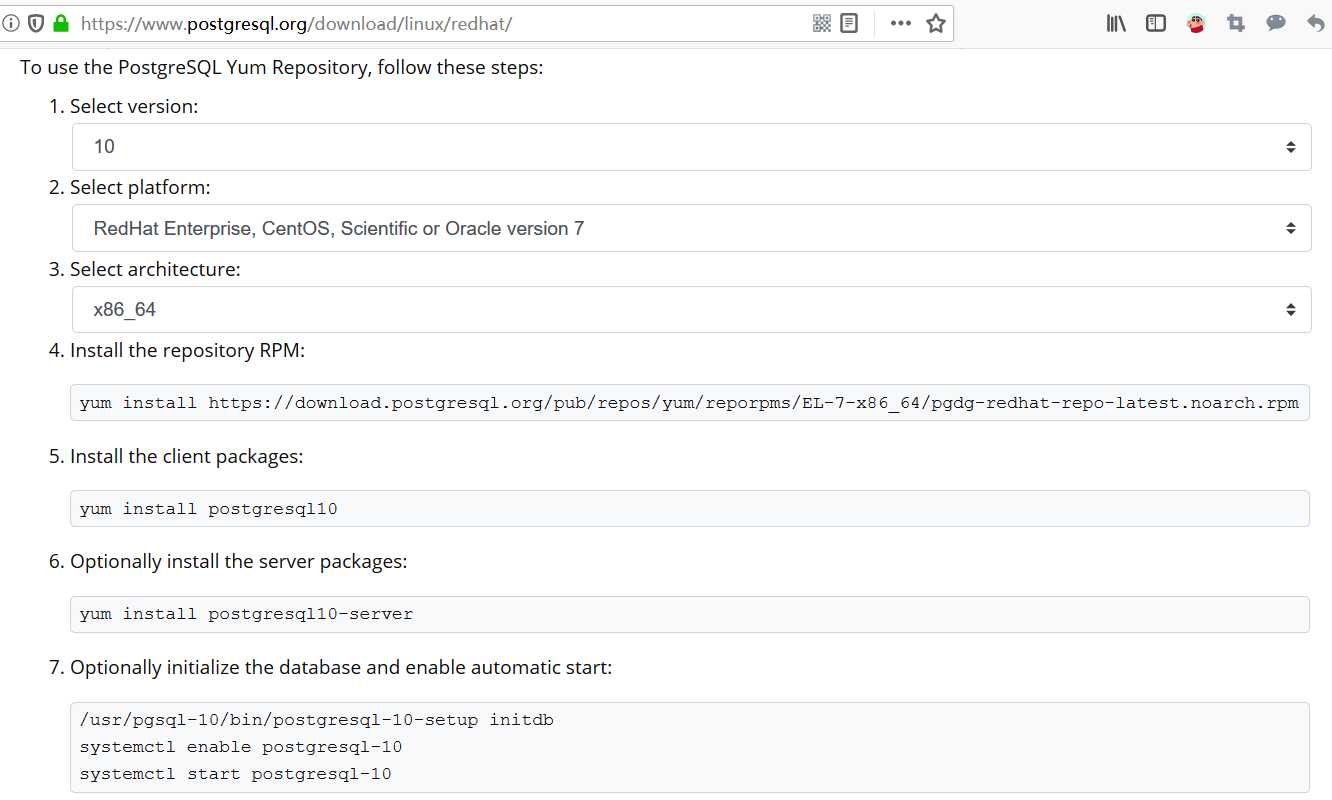Screen dimensions: 1332x800
Task: Click the red cartoon face extension icon
Action: coord(1196,23)
